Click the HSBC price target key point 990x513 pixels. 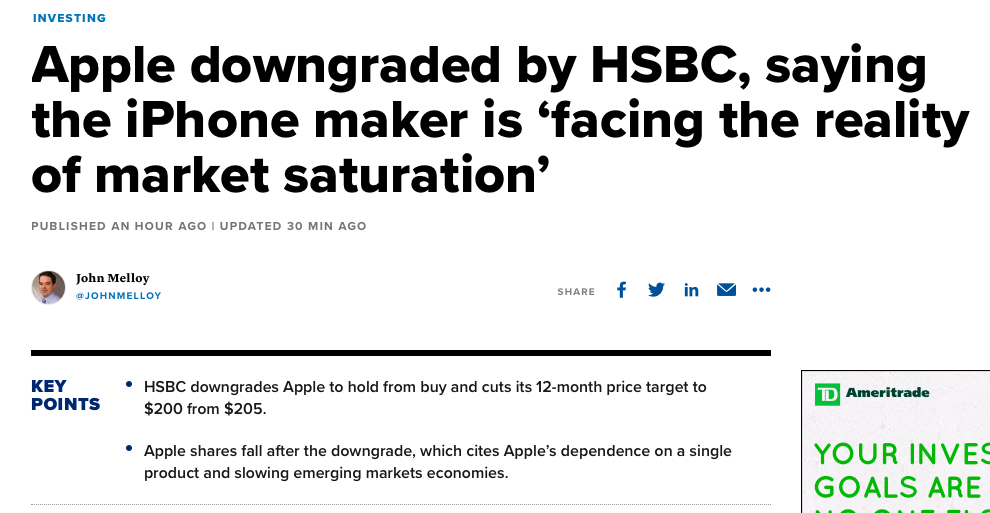pyautogui.click(x=425, y=398)
